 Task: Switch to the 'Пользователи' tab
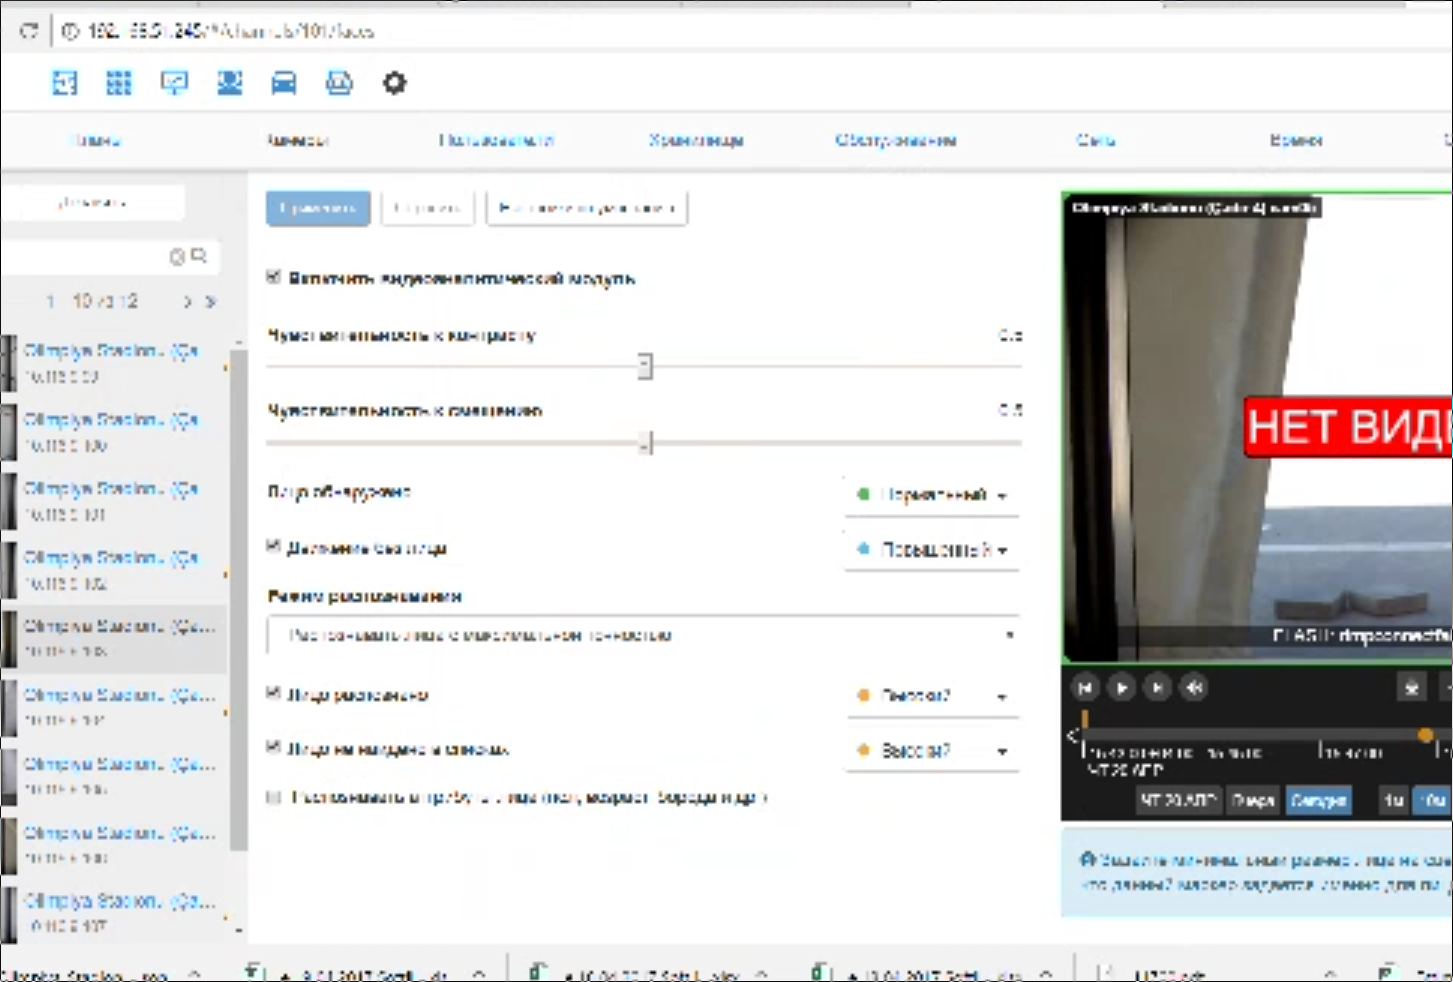(x=496, y=140)
